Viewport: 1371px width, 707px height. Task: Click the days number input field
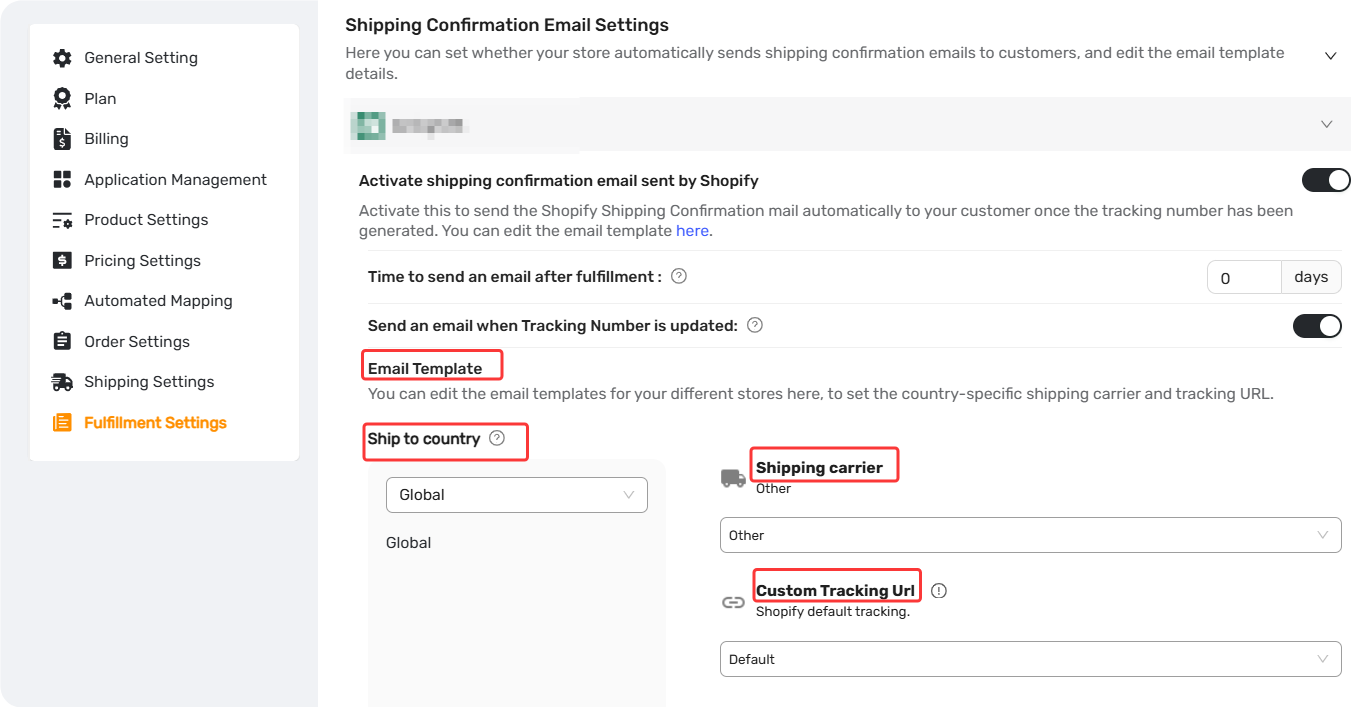pyautogui.click(x=1244, y=277)
